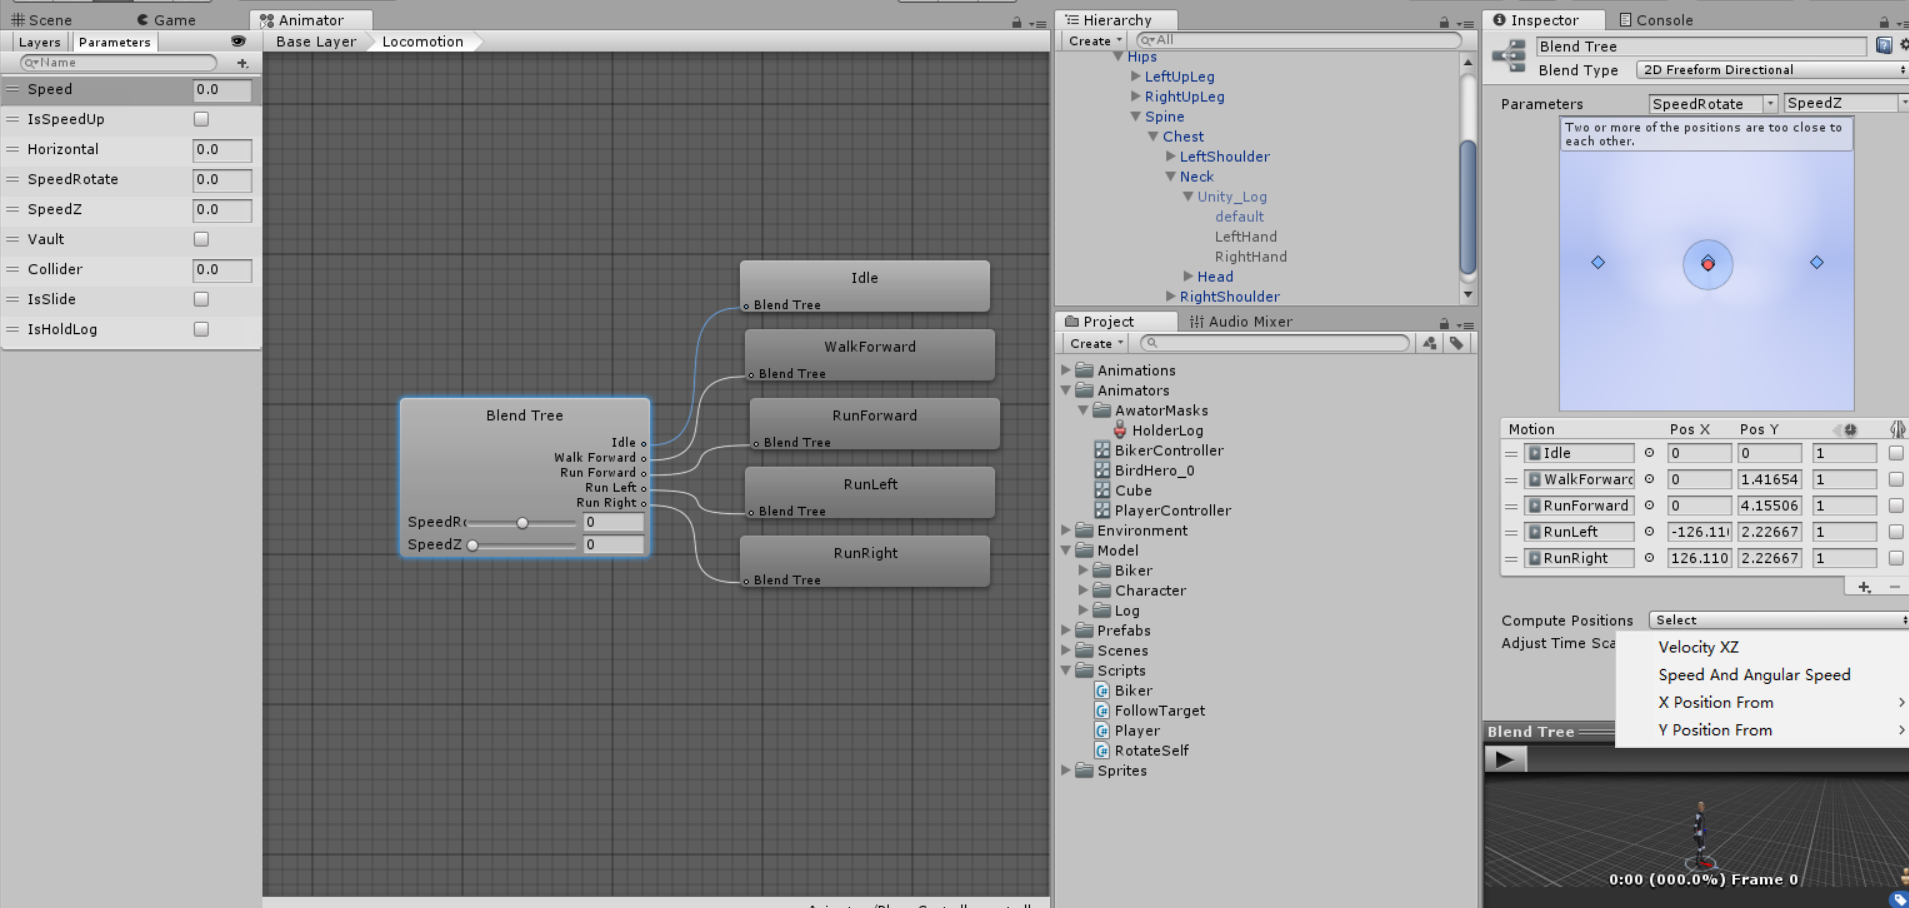
Task: Enable the Vault parameter checkbox
Action: [x=200, y=239]
